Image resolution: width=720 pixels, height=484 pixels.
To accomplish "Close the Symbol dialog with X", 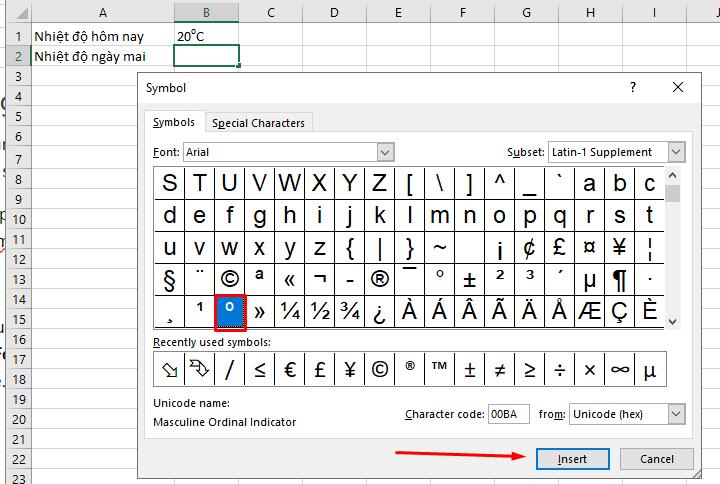I will tap(678, 87).
